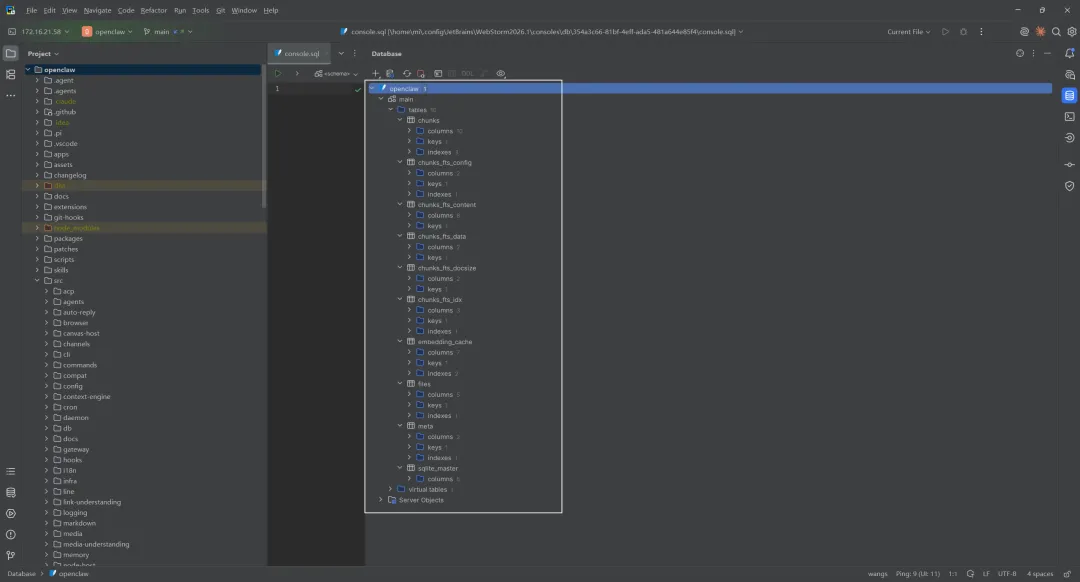
Task: Open the Project tool window icon
Action: click(x=10, y=53)
